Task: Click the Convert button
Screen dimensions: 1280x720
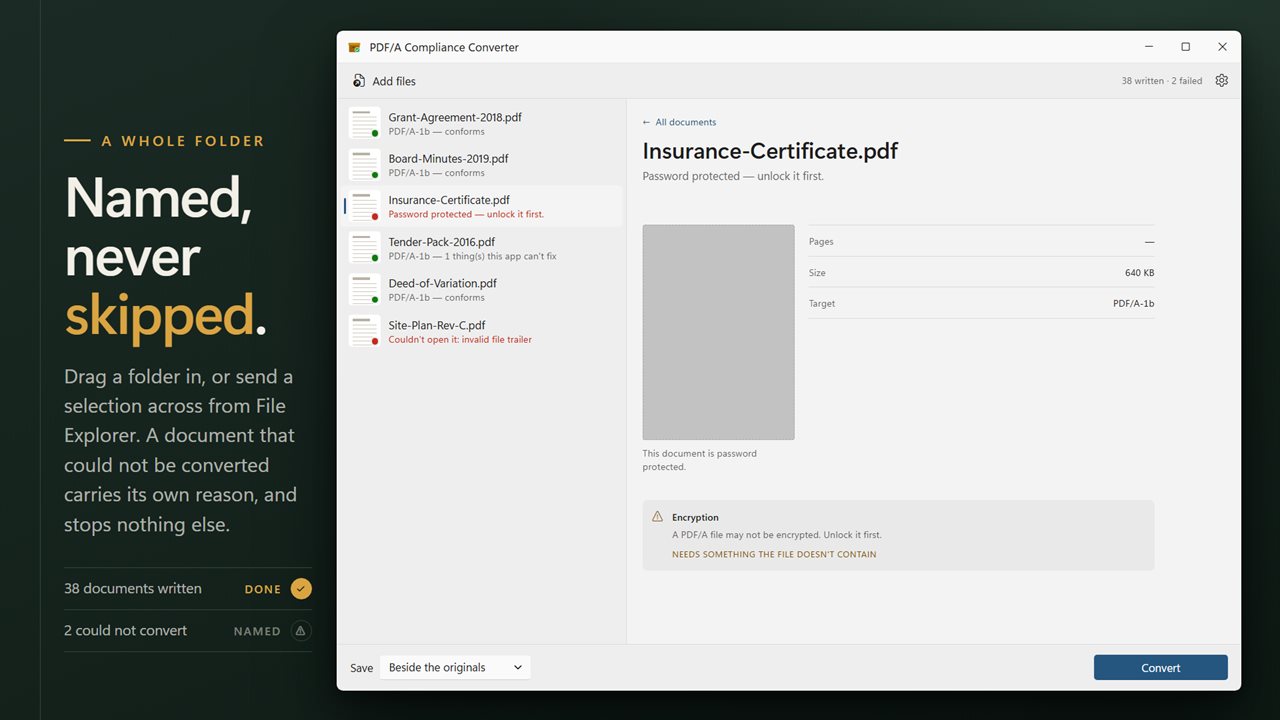Action: [x=1160, y=668]
